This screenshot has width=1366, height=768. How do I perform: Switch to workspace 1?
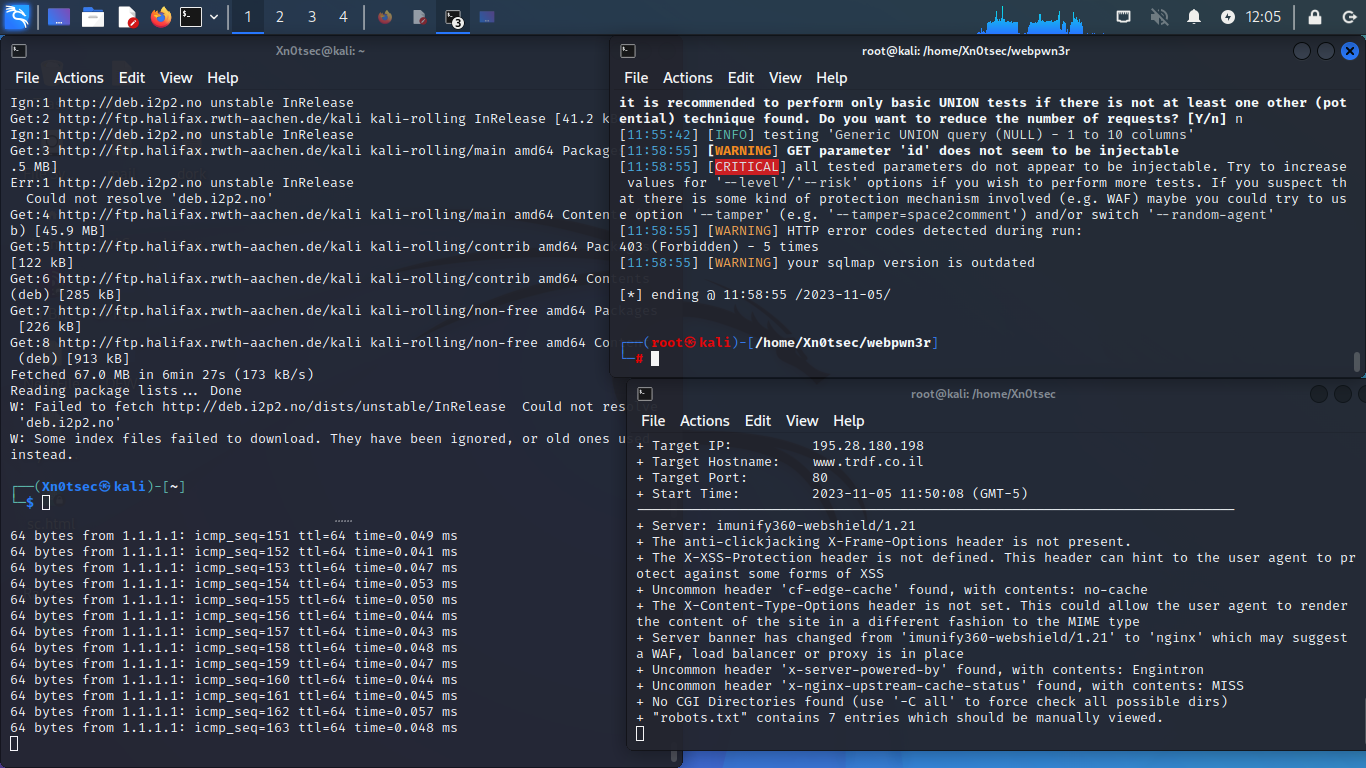point(247,17)
